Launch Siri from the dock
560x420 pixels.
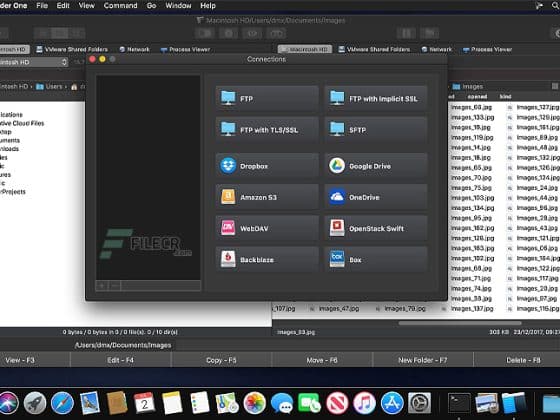[x=8, y=403]
